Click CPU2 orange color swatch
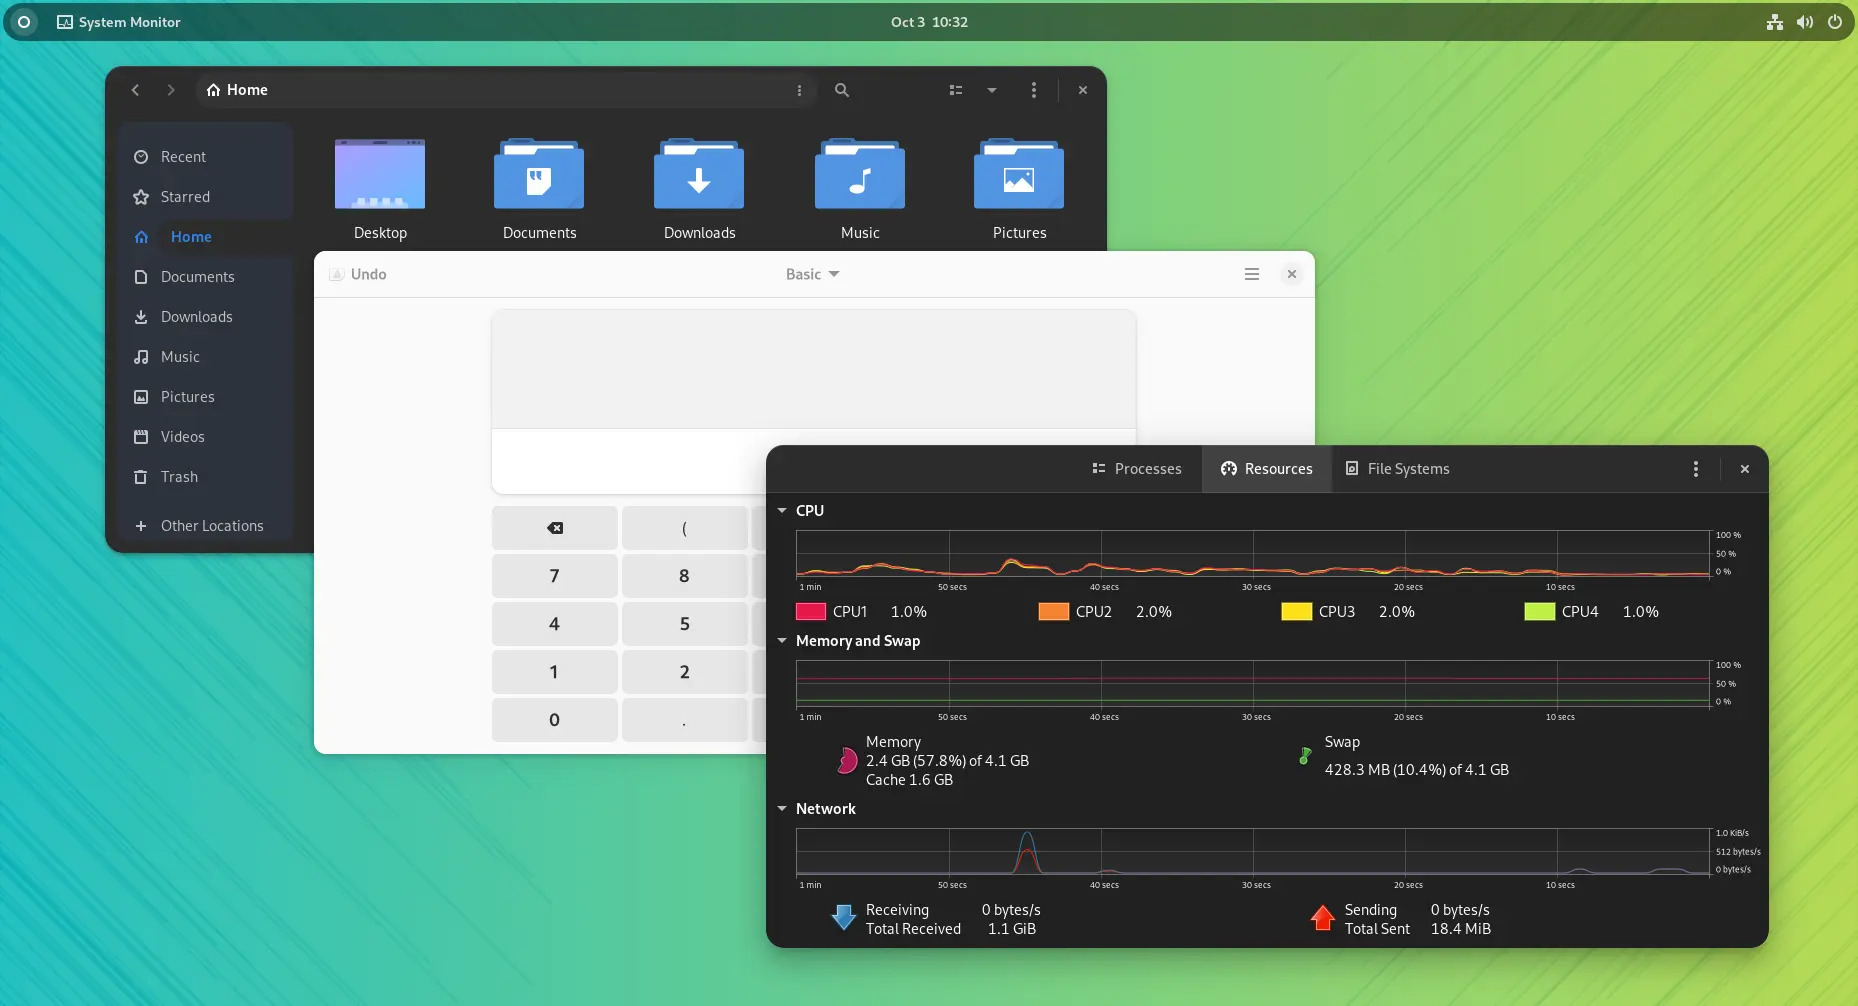The image size is (1858, 1006). [1054, 612]
